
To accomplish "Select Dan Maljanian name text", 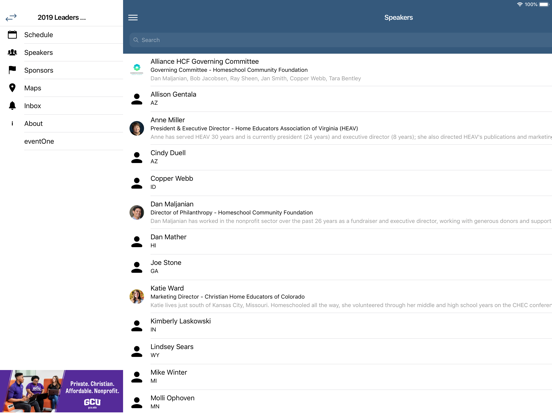I will [172, 204].
